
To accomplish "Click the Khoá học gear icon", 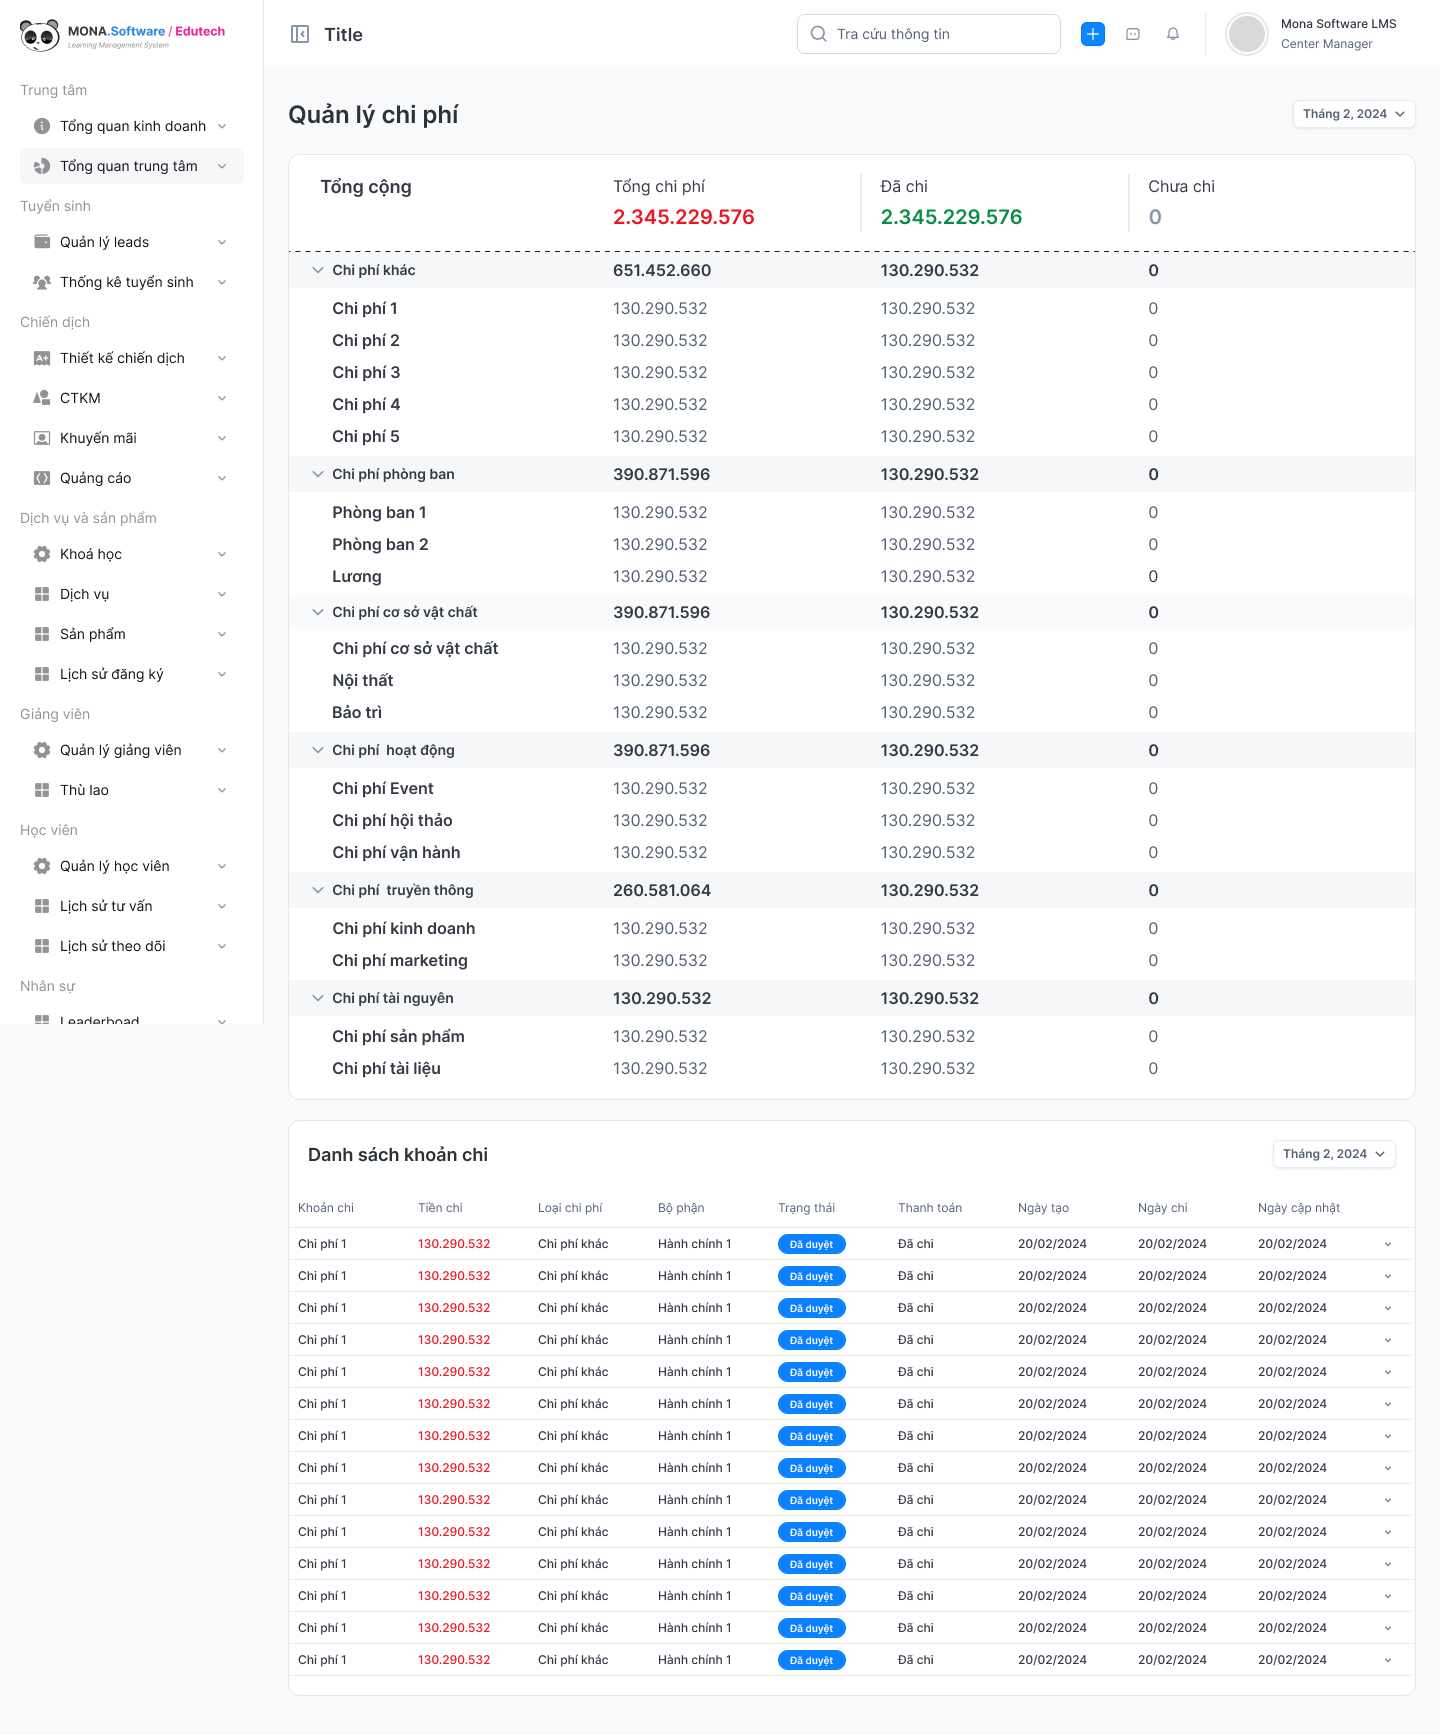I will pyautogui.click(x=42, y=554).
